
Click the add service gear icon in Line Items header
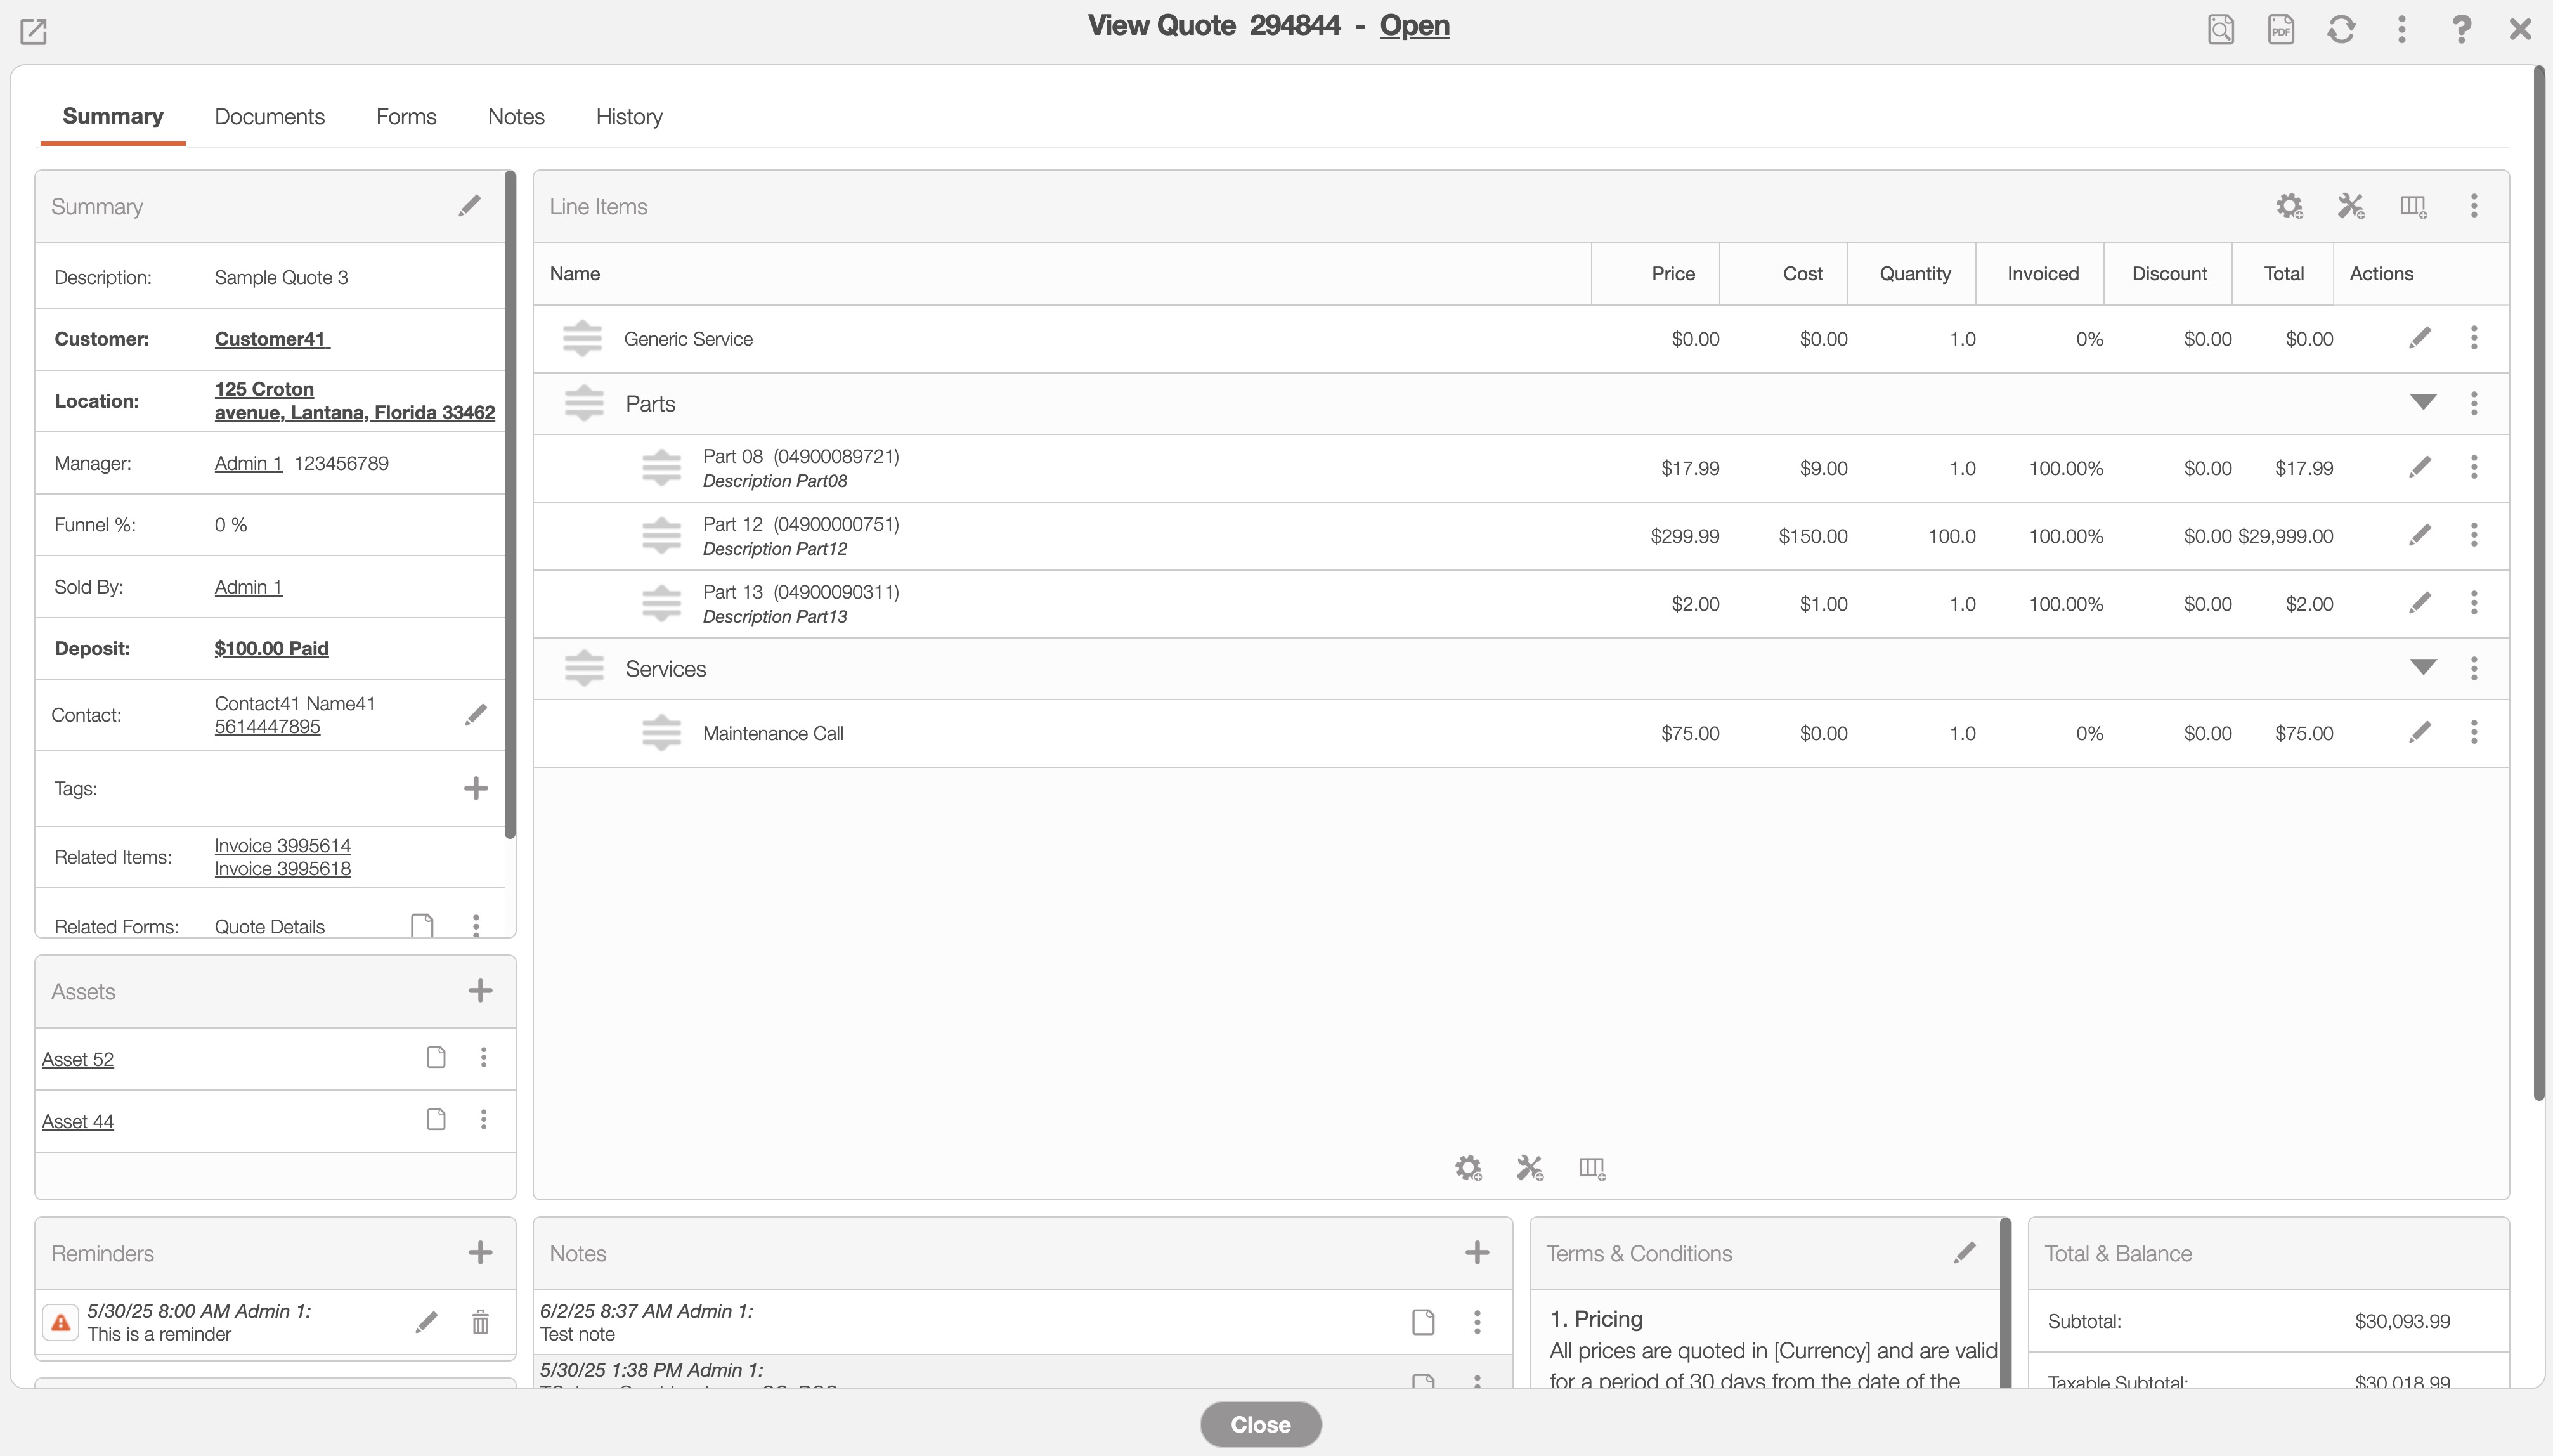(x=2288, y=207)
